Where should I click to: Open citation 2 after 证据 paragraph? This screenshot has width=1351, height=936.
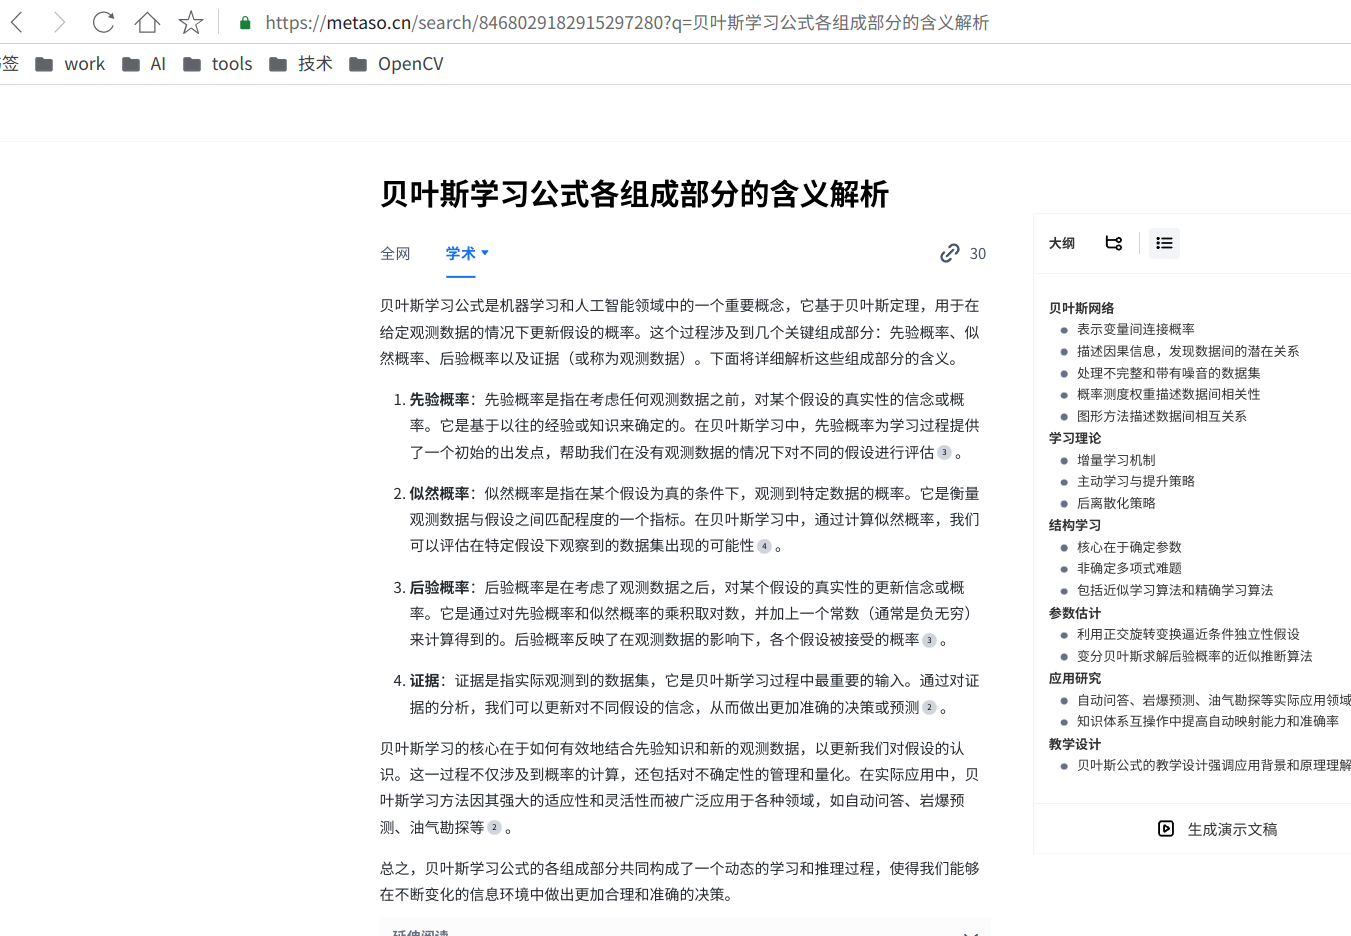tap(929, 707)
